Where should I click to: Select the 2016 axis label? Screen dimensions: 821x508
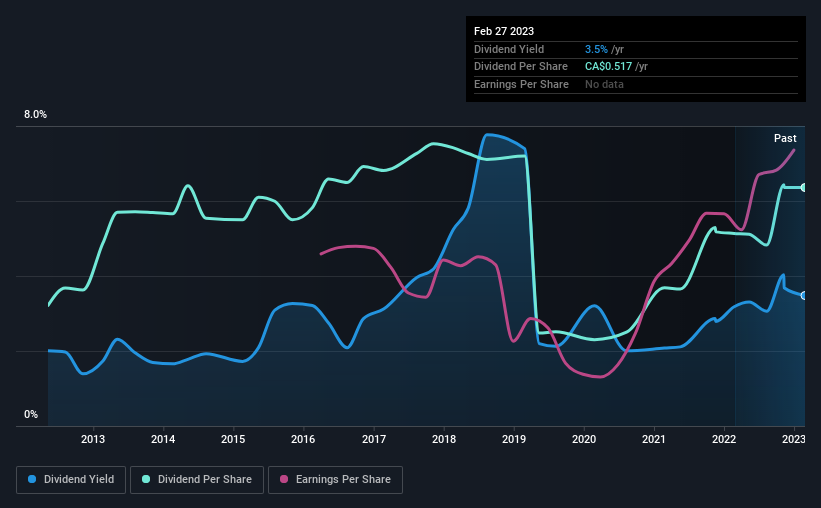pos(303,439)
